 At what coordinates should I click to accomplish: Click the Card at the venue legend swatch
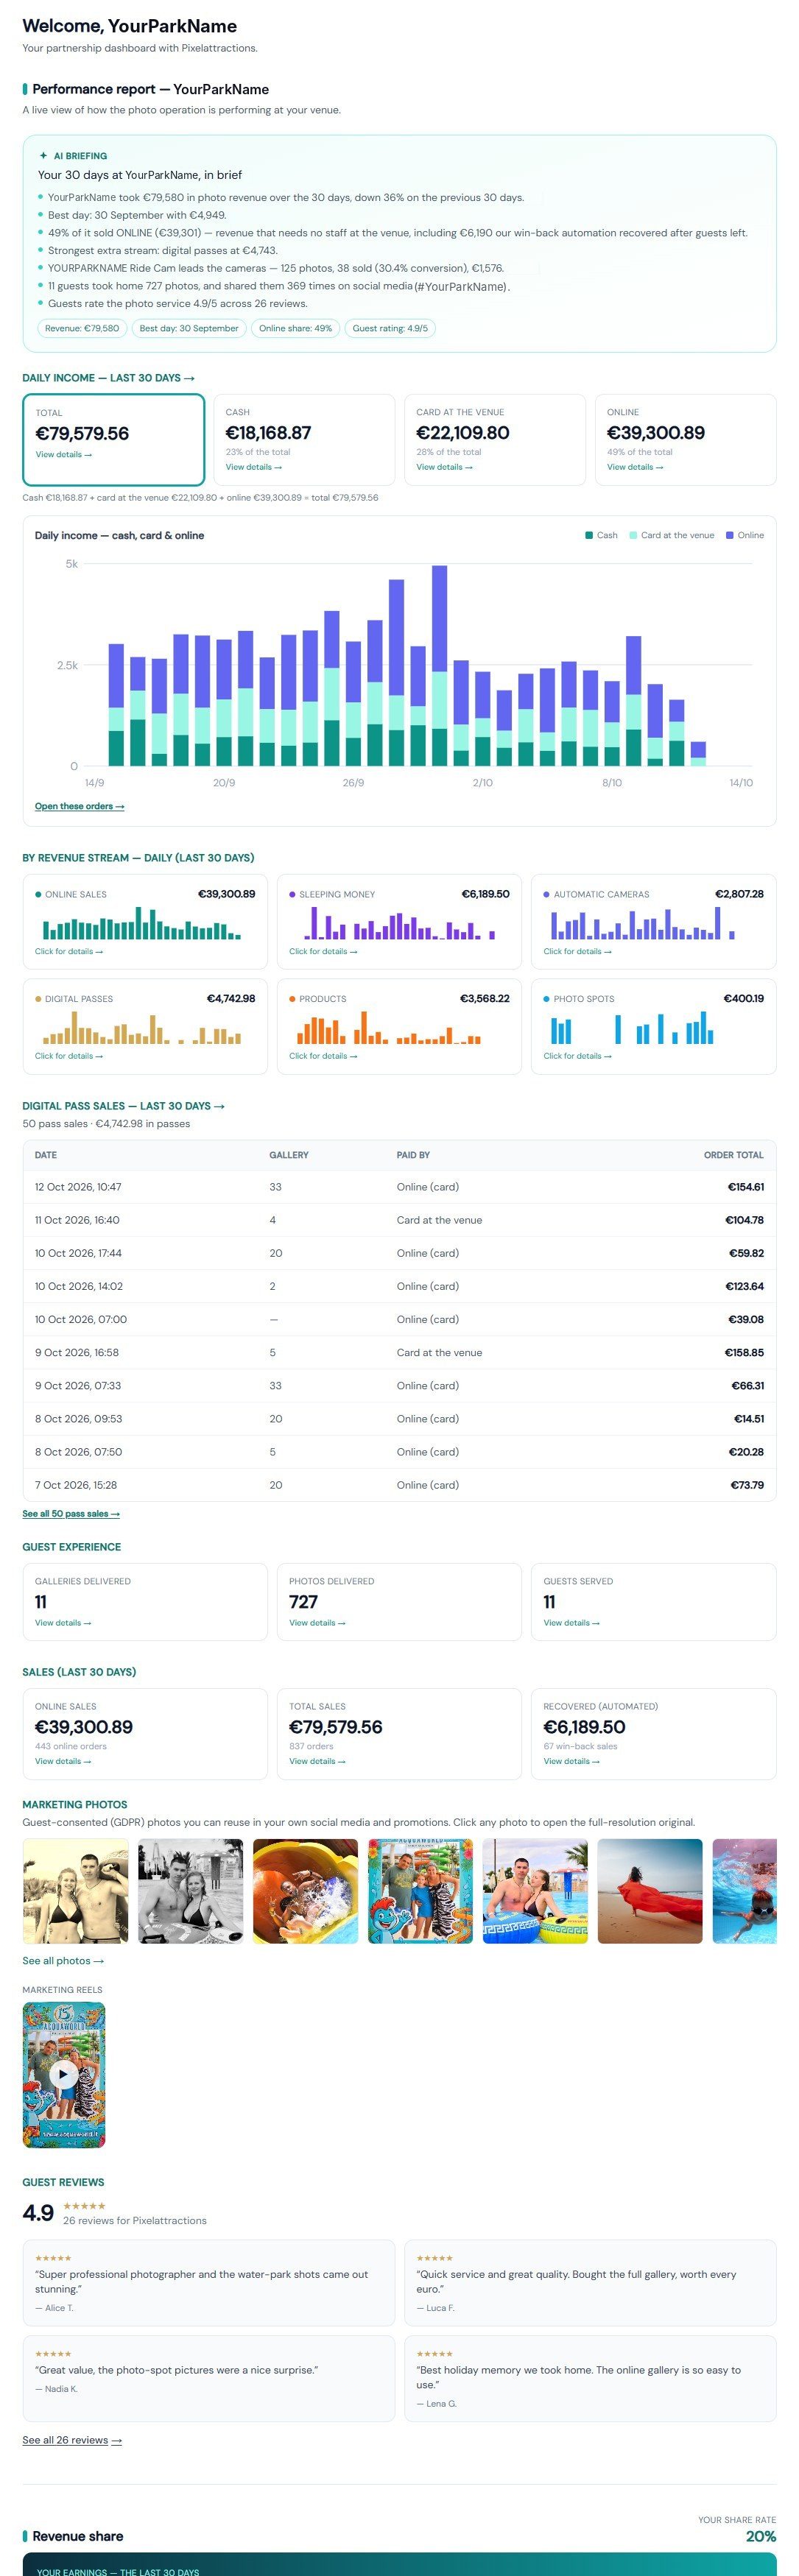pyautogui.click(x=633, y=535)
